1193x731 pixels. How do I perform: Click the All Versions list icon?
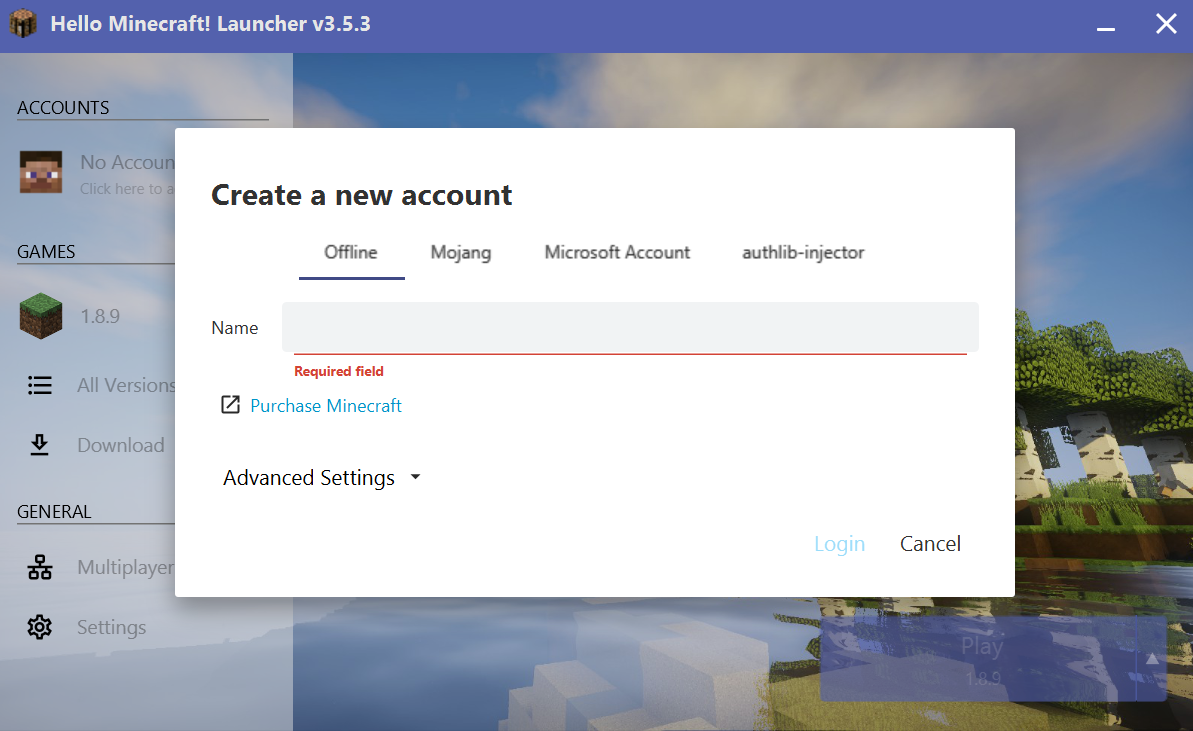pyautogui.click(x=40, y=386)
